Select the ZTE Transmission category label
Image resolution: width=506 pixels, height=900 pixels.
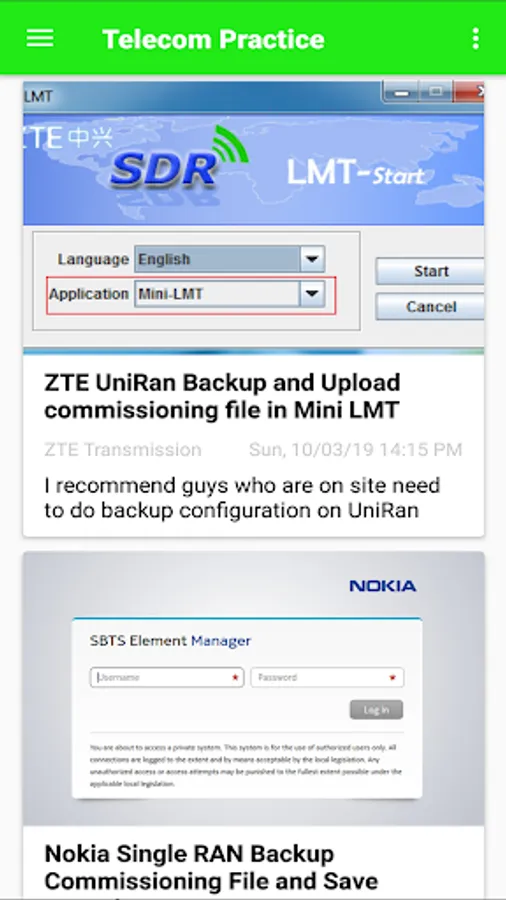coord(123,449)
